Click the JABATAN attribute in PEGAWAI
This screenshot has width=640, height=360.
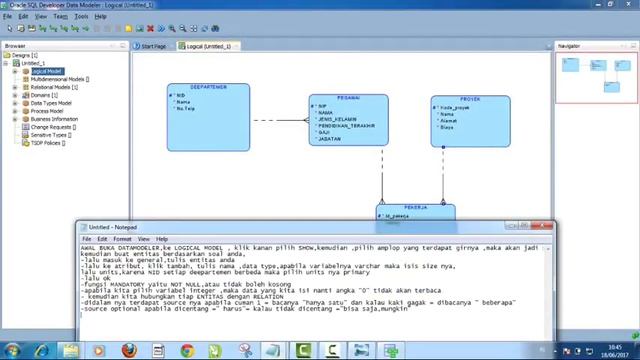329,139
